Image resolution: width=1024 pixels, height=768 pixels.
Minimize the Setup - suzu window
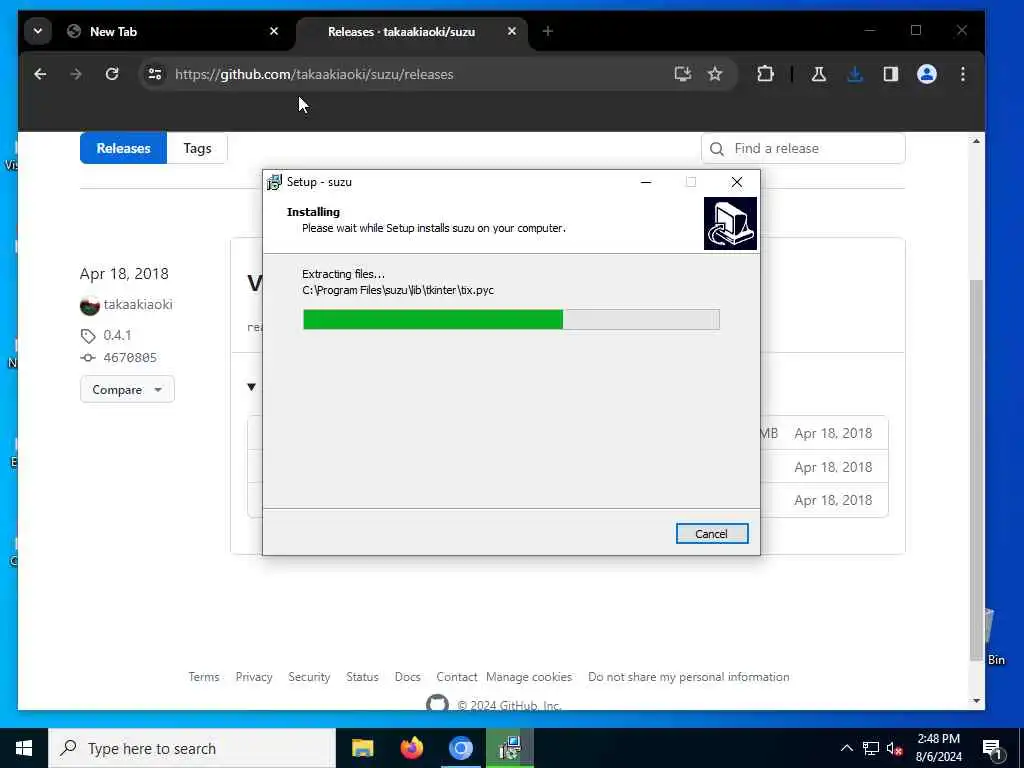pos(646,182)
